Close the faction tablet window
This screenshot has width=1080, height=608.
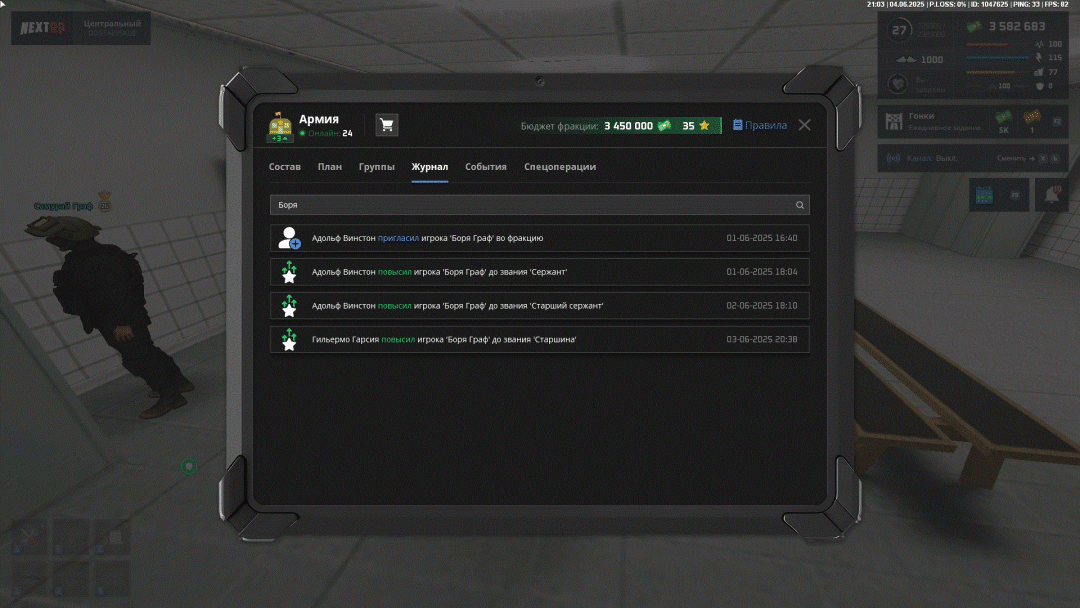(x=804, y=125)
